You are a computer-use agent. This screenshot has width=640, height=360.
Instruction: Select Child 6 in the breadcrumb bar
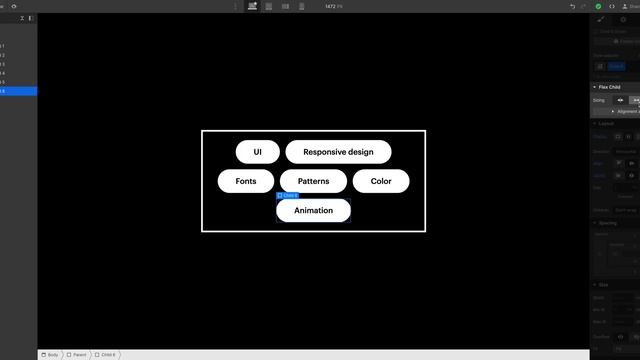click(x=105, y=355)
